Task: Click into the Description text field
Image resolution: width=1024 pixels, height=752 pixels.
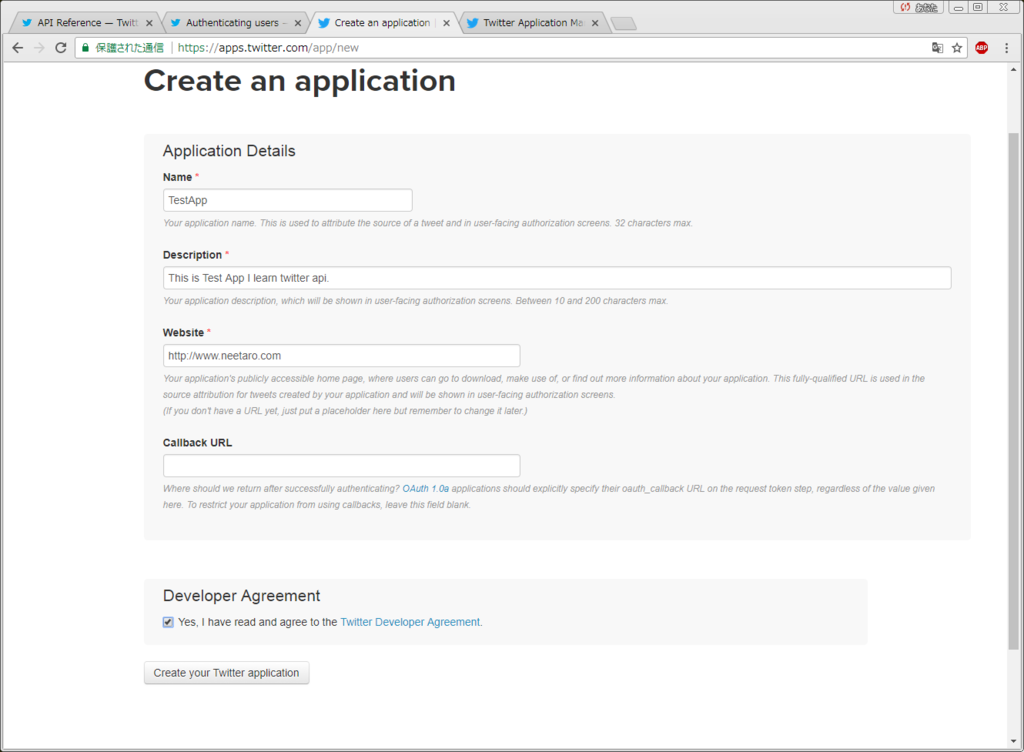Action: 556,278
